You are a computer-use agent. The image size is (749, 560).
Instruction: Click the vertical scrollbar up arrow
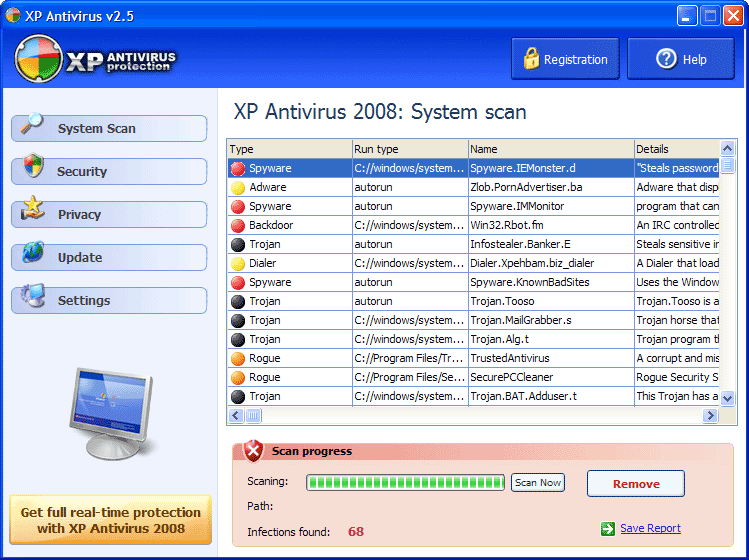728,149
